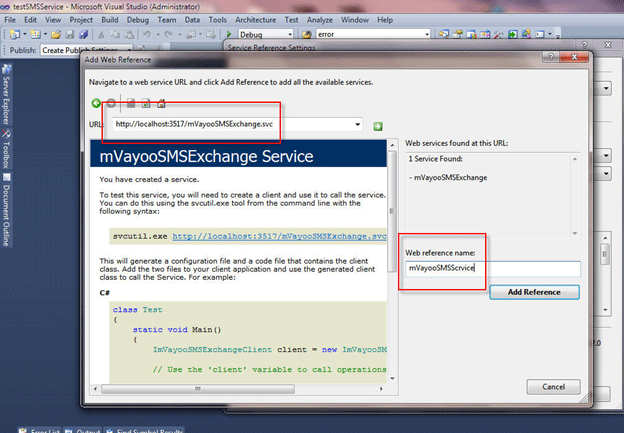The height and width of the screenshot is (433, 624).
Task: Click the green Go arrow beside URL
Action: pyautogui.click(x=378, y=127)
